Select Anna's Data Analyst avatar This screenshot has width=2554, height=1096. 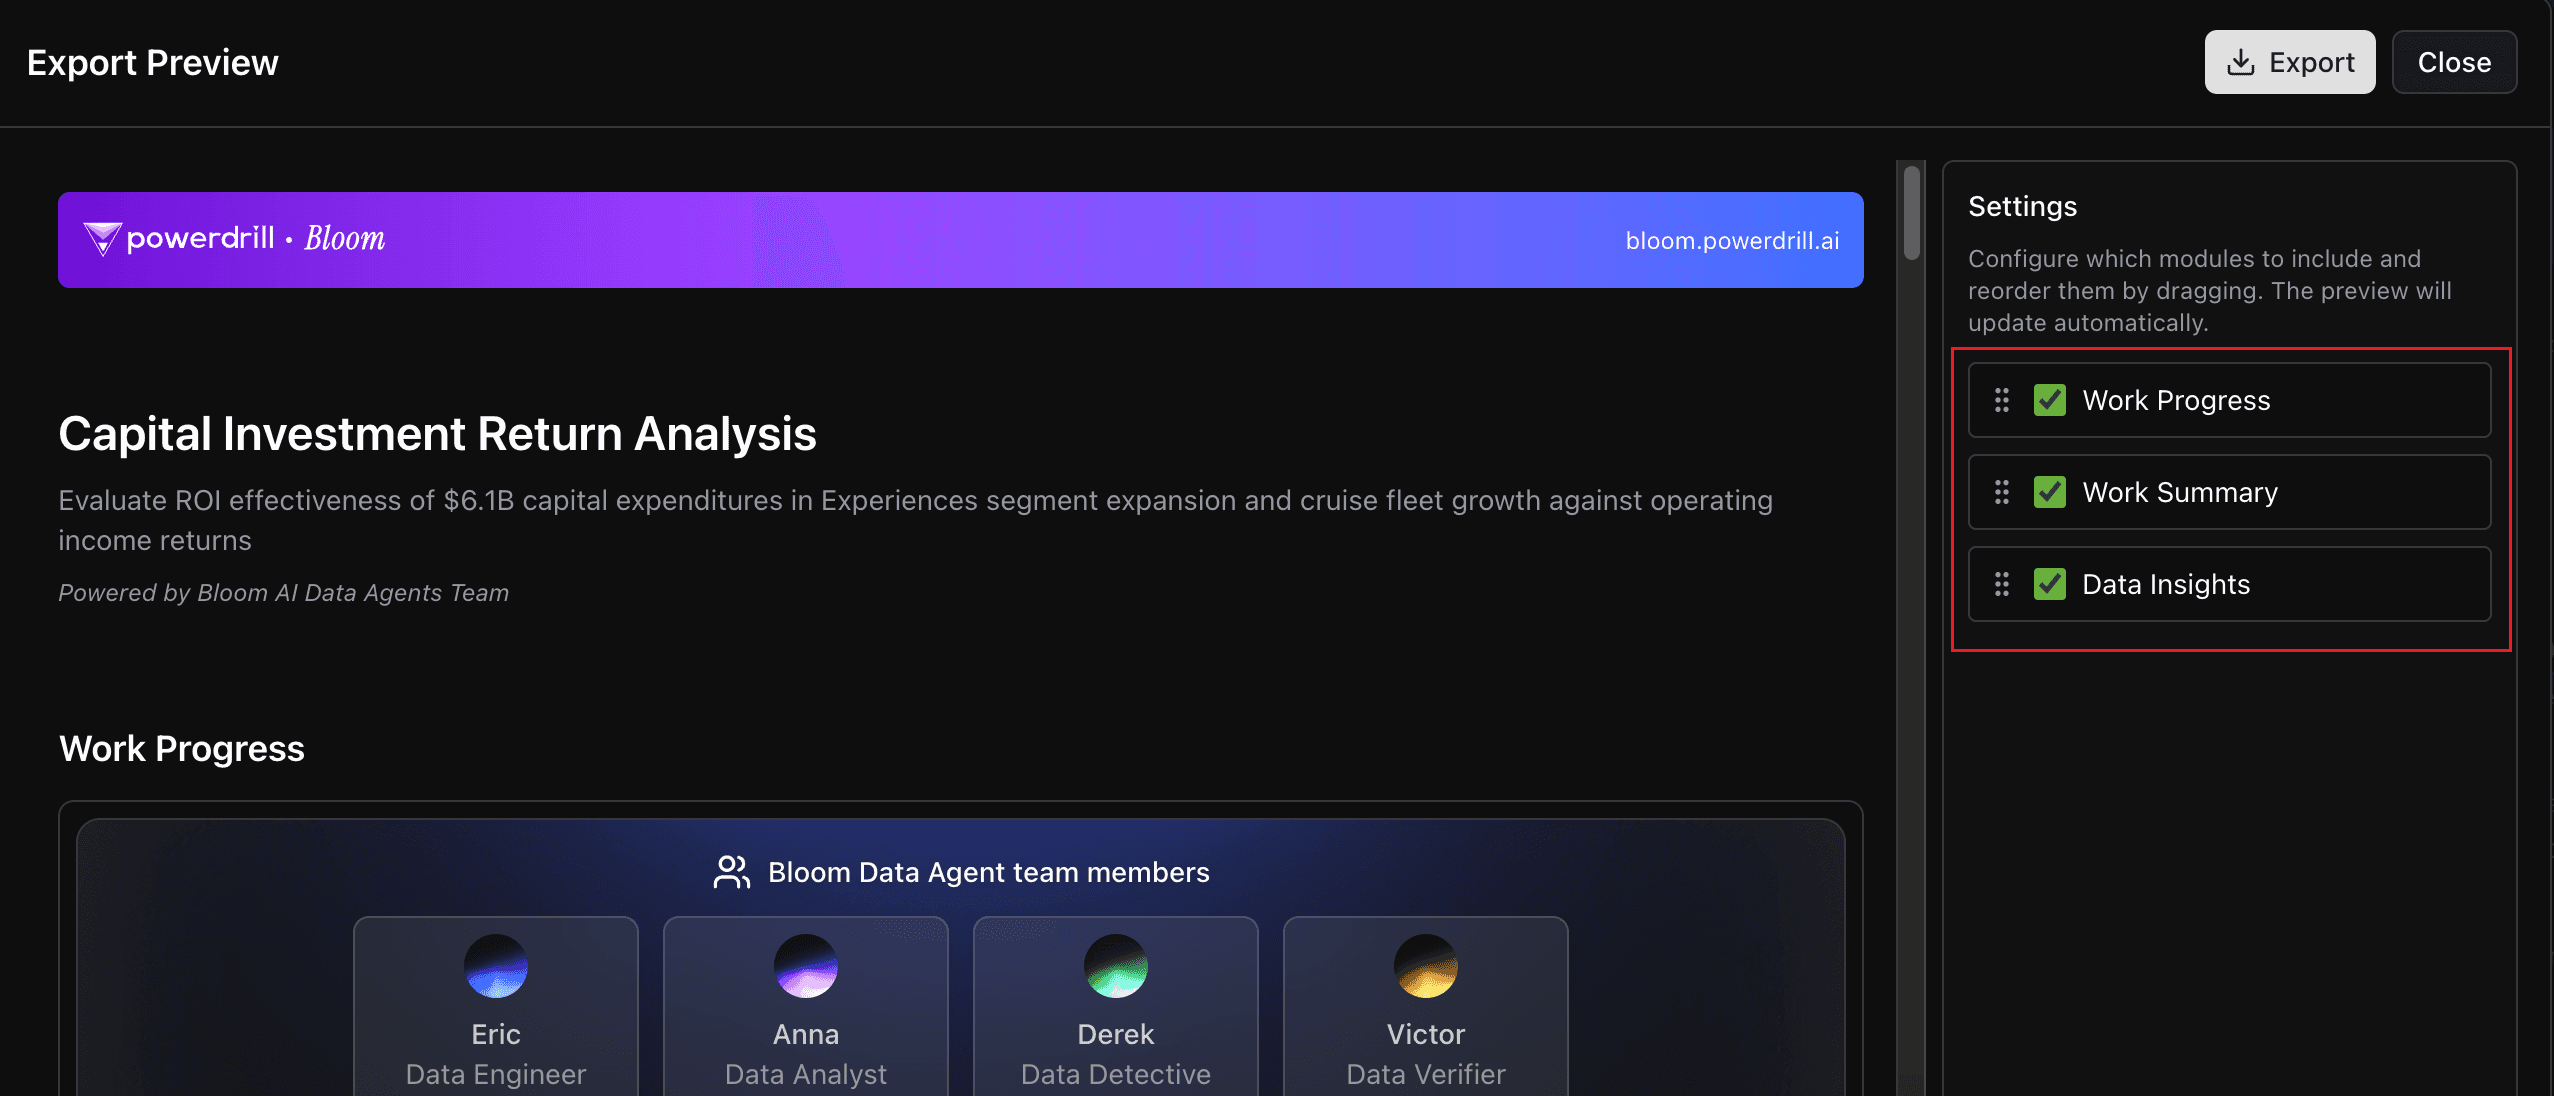pyautogui.click(x=805, y=967)
